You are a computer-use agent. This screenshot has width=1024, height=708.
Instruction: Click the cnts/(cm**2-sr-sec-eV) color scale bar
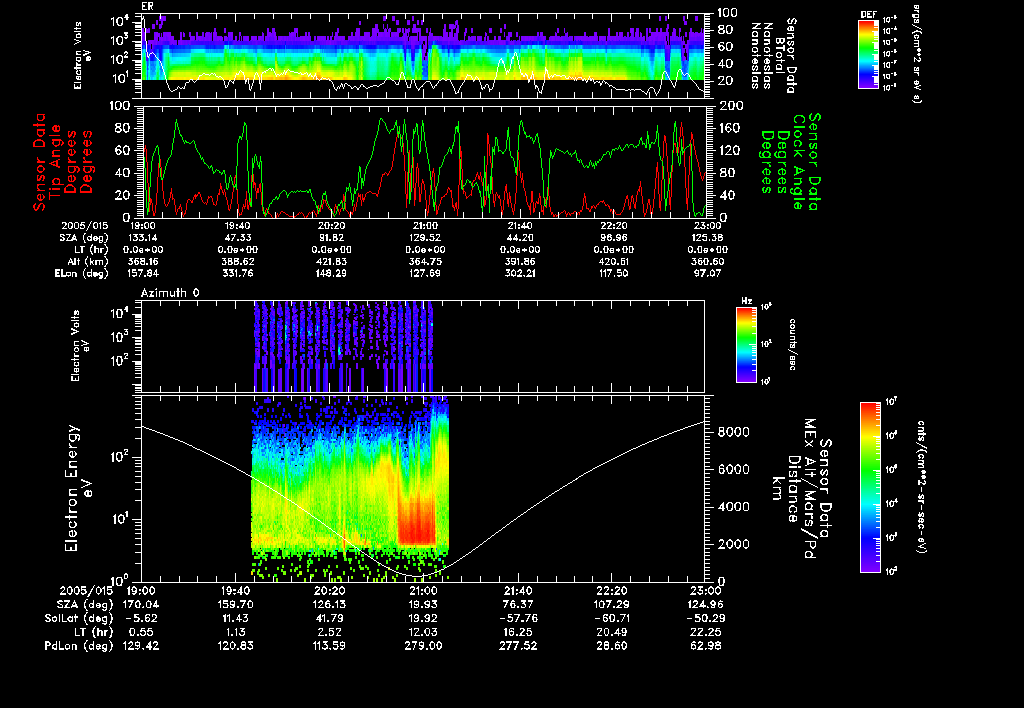[870, 487]
